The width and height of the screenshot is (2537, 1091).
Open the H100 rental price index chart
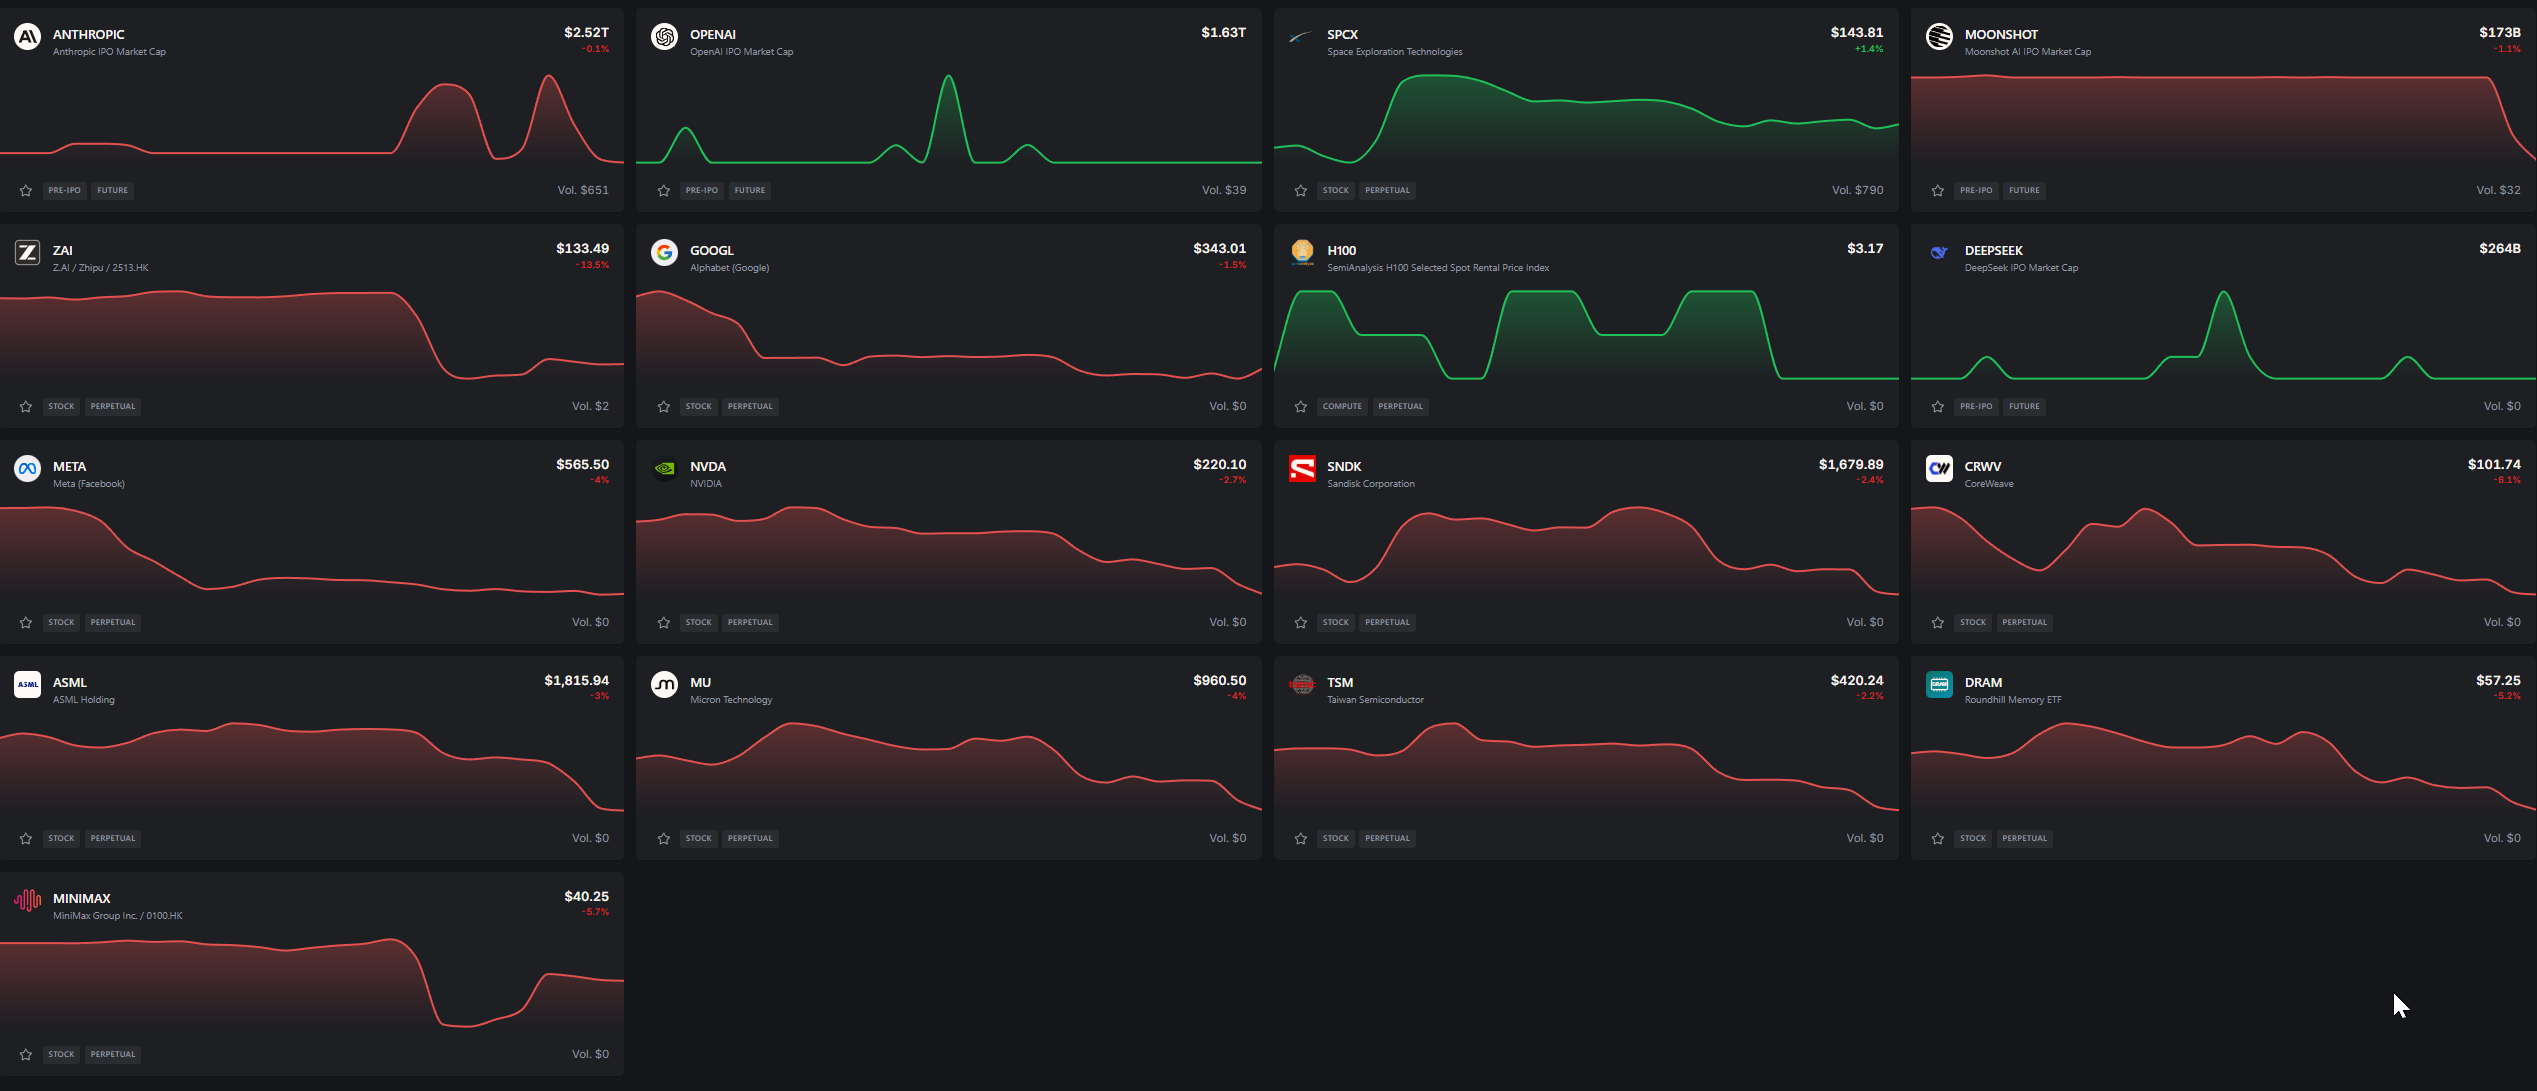pos(1586,336)
